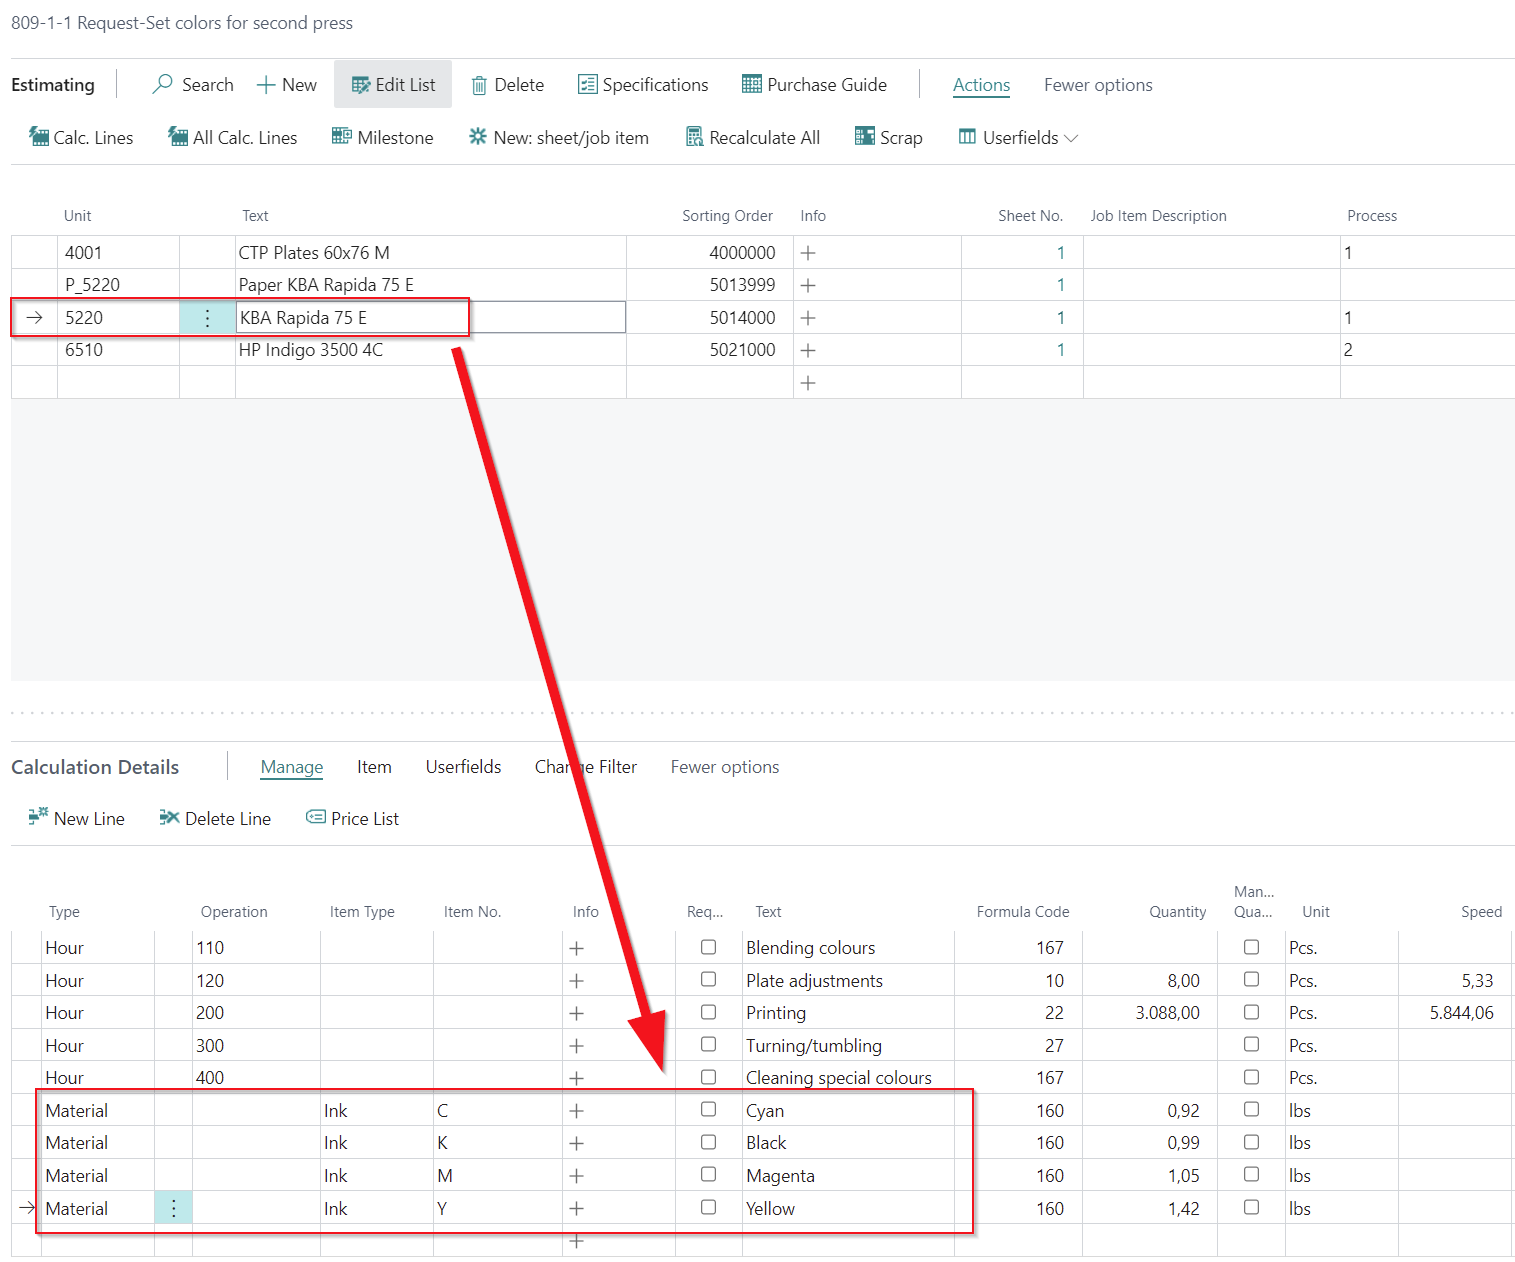Click the Delete trash icon

coord(479,85)
